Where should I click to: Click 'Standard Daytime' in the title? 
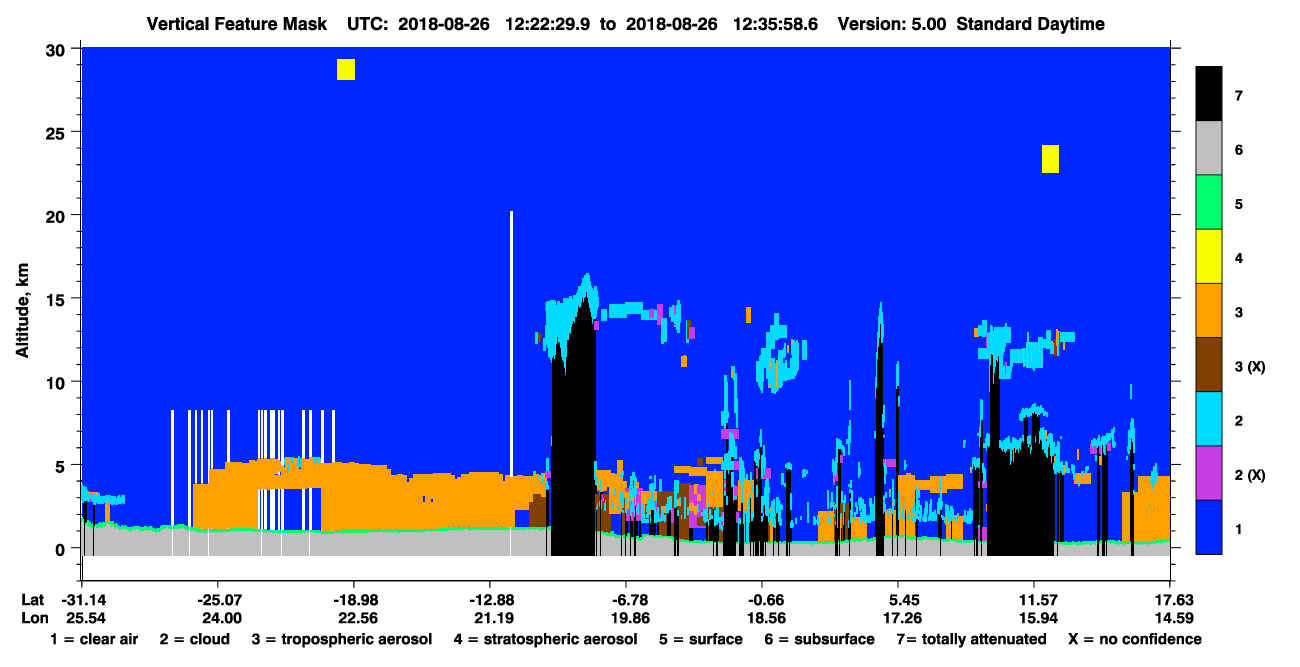(1031, 24)
